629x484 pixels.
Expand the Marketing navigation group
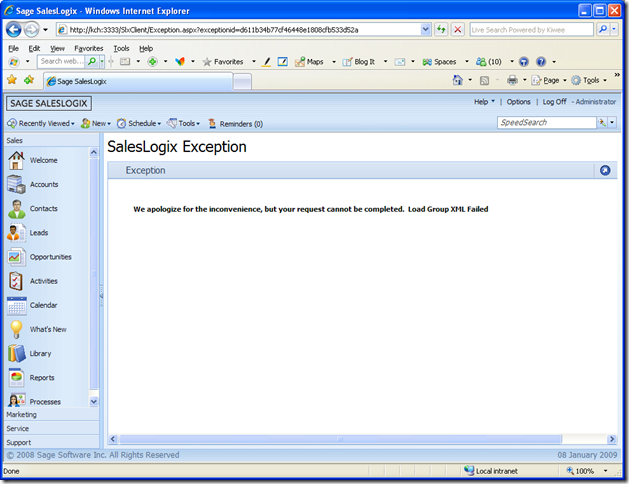pyautogui.click(x=52, y=414)
